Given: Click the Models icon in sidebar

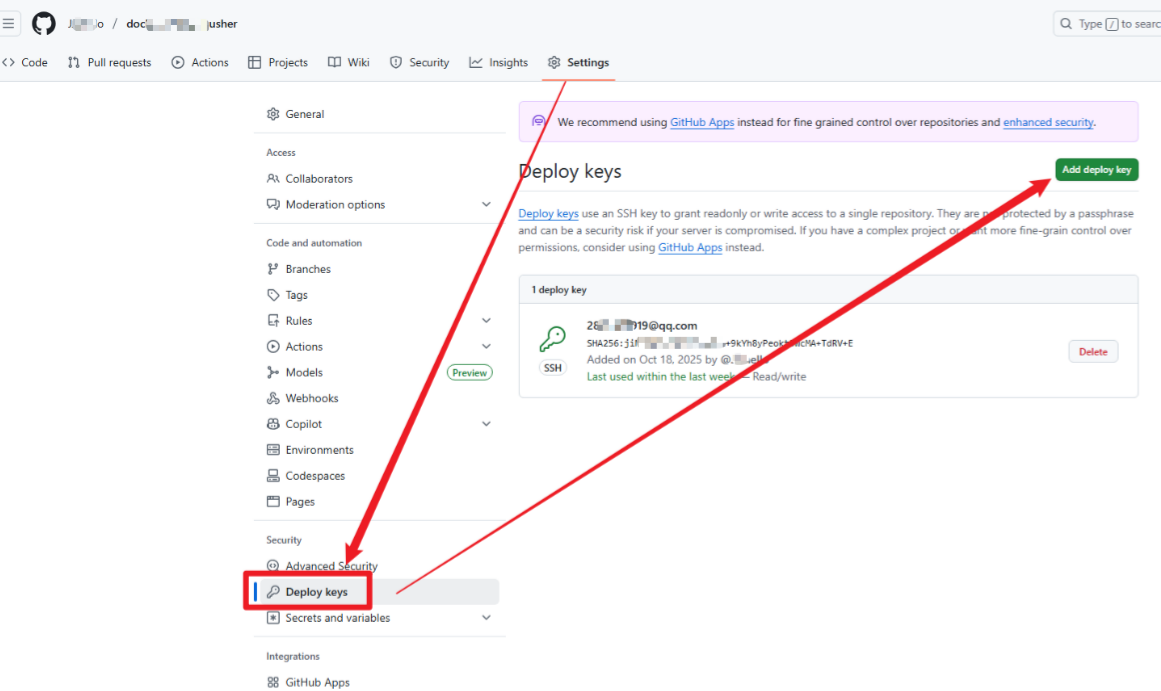Looking at the screenshot, I should click(273, 373).
